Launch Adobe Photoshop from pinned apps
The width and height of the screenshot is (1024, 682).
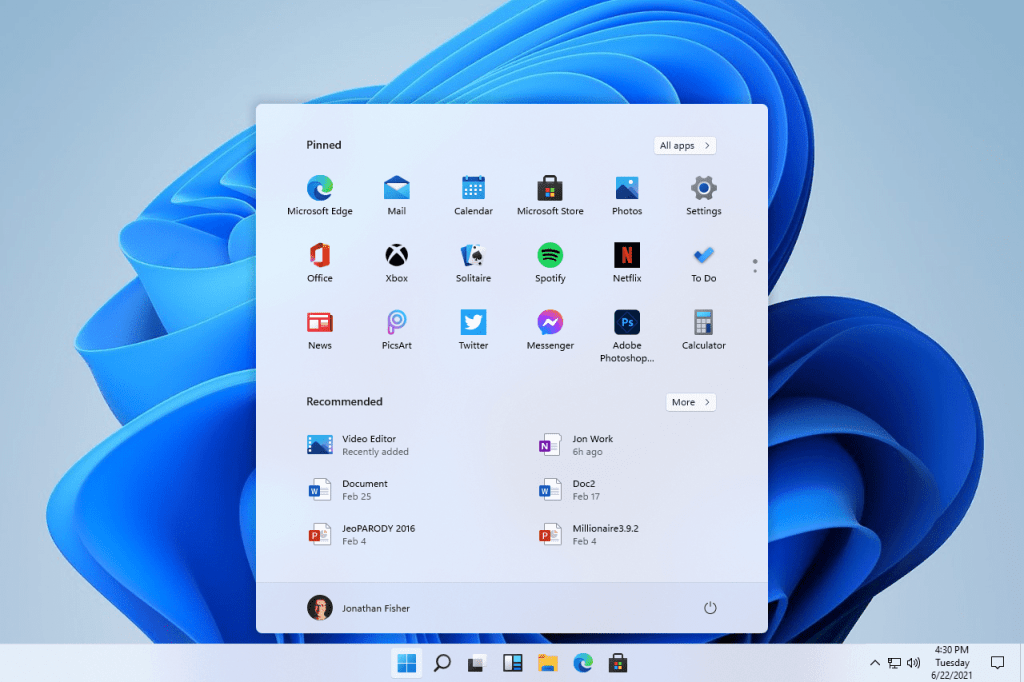tap(627, 322)
